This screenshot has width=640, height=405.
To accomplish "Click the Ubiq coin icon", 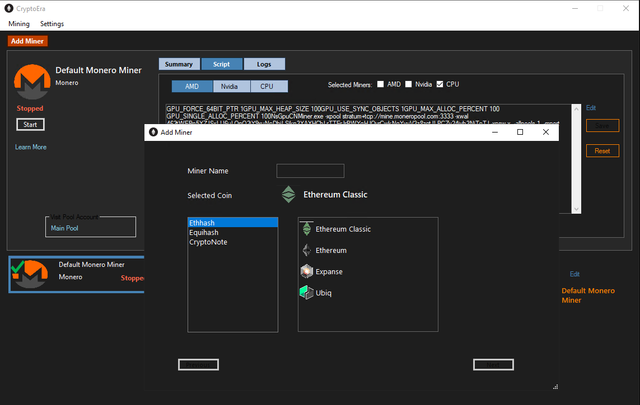I will tap(307, 292).
